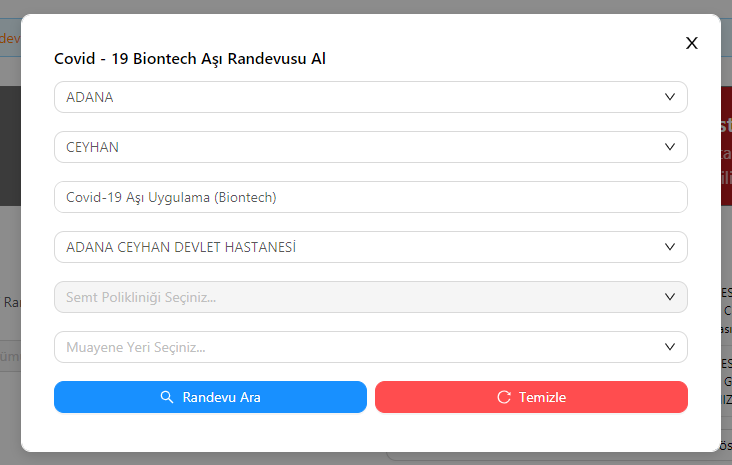The image size is (732, 465).
Task: Click the Covid - 19 Biontech Aşı Randevusu Al heading
Action: click(x=190, y=59)
